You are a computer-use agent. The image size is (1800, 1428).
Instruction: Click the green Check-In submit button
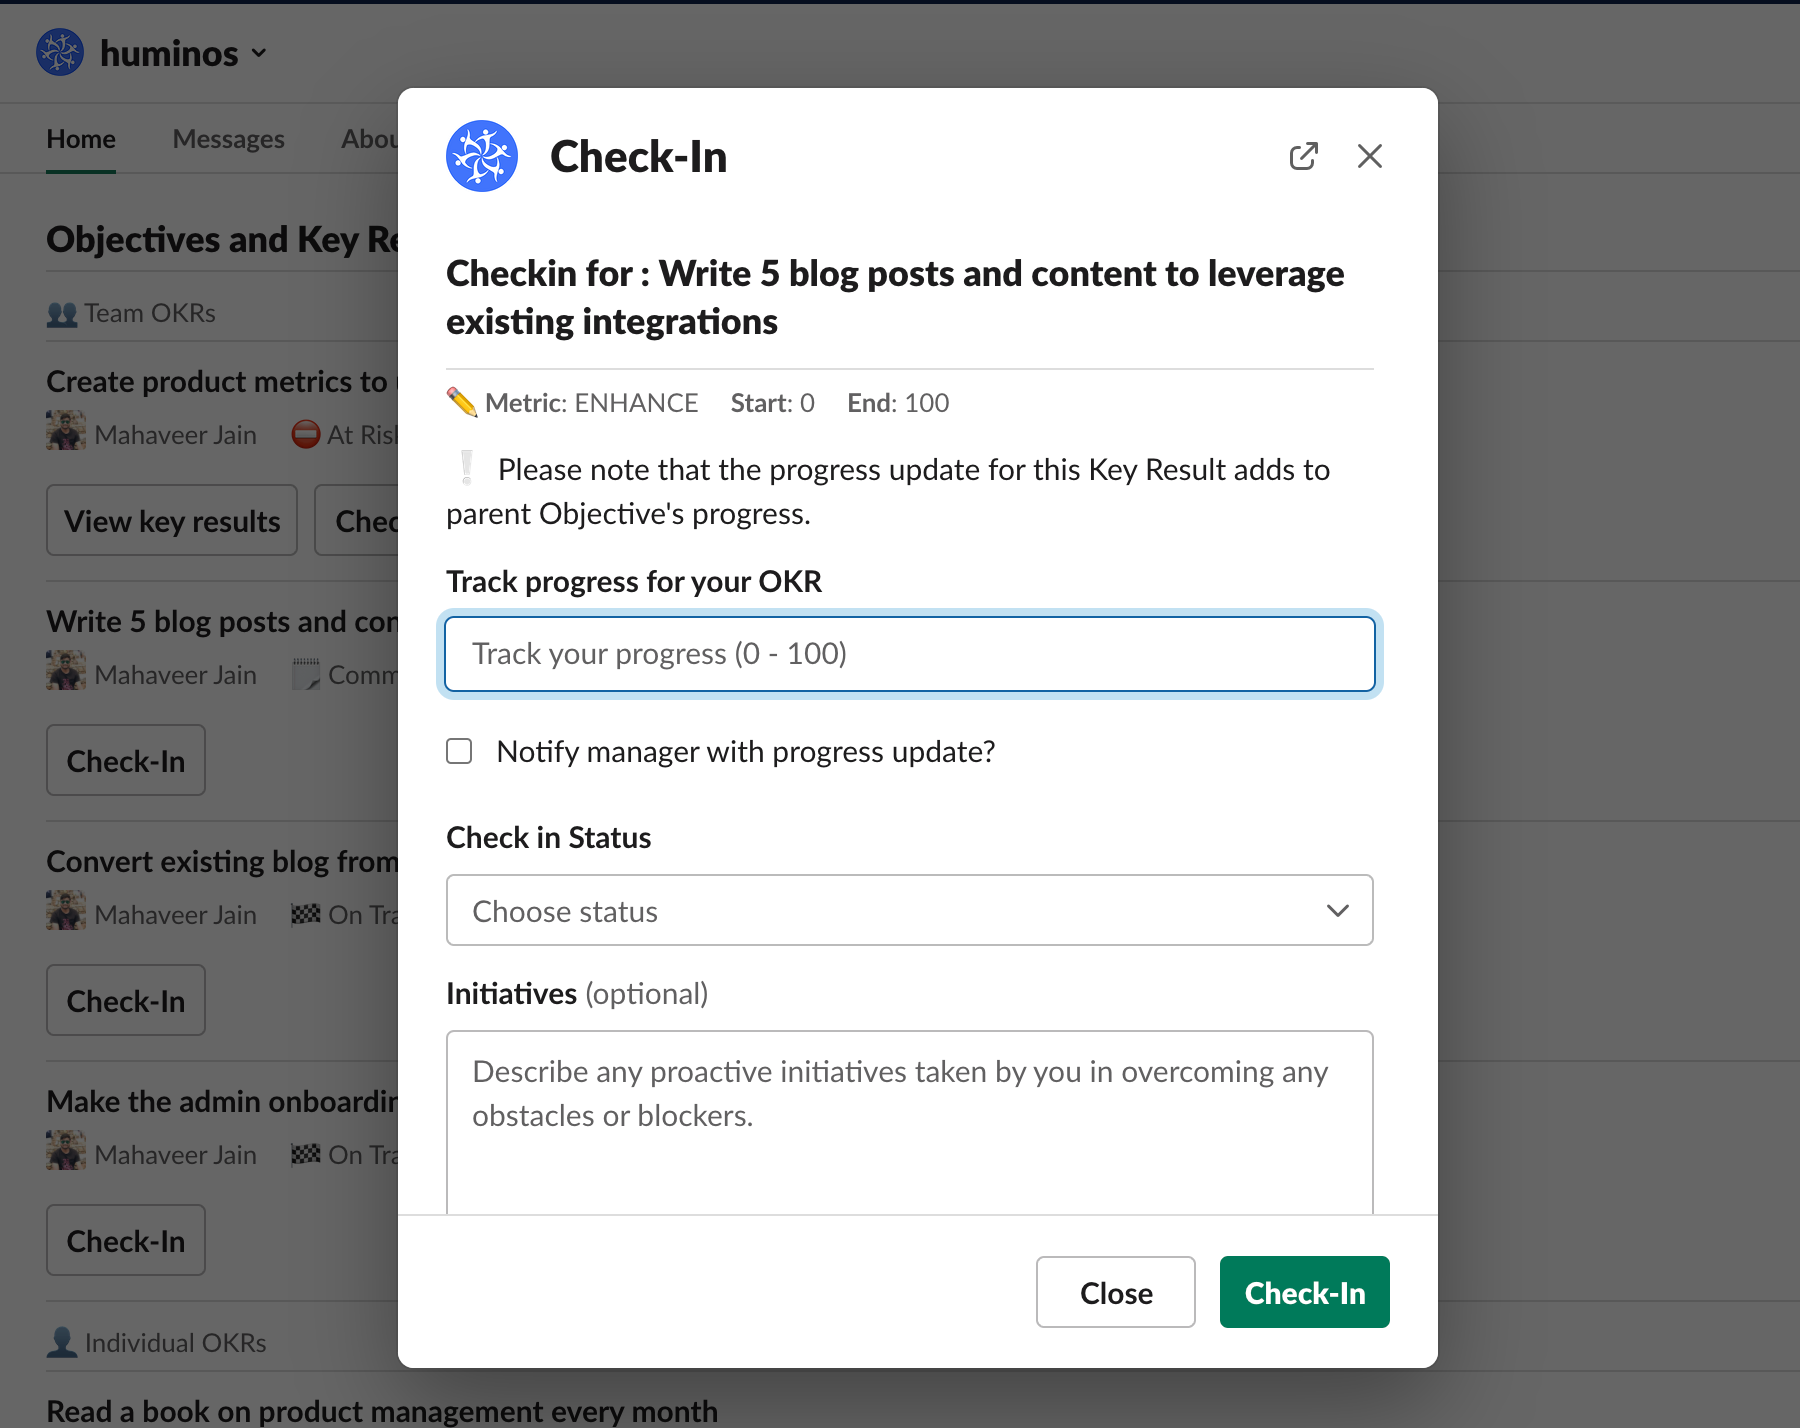coord(1305,1292)
